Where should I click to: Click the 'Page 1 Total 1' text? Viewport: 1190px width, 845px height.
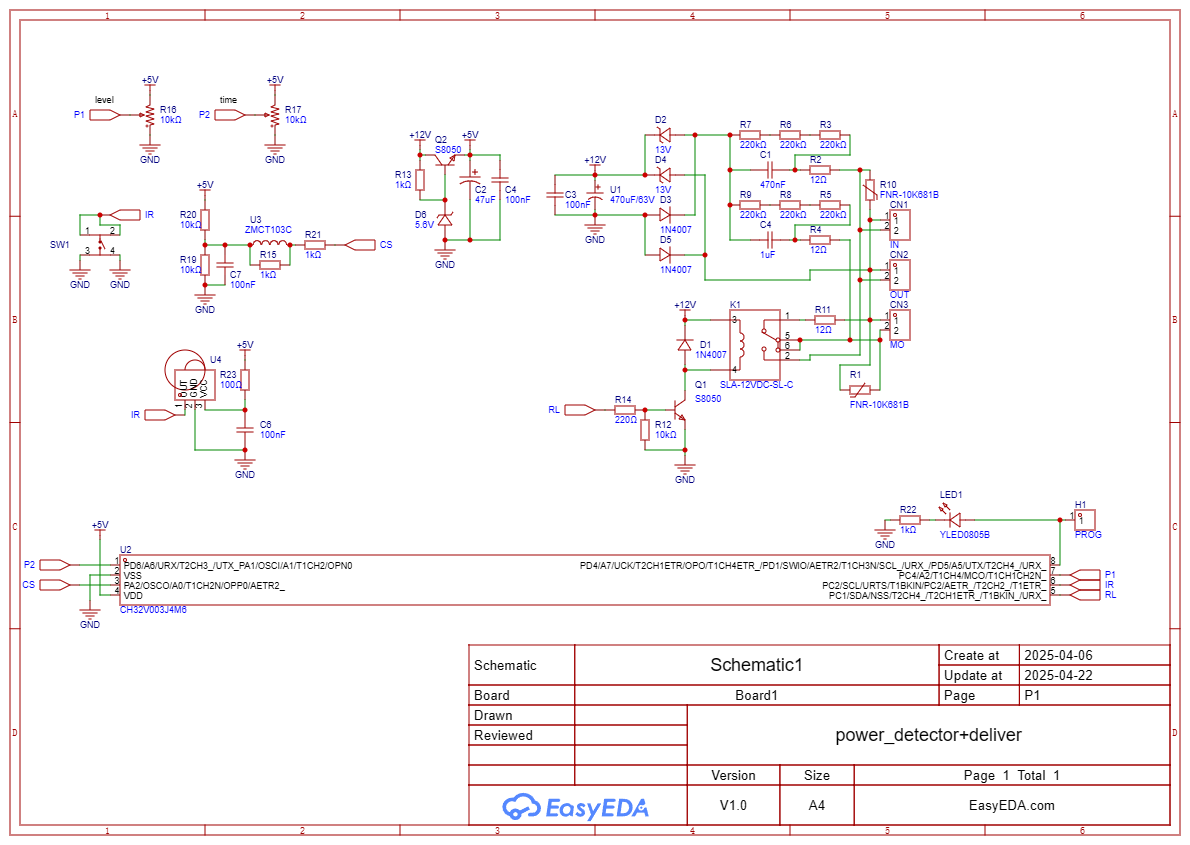tap(1012, 775)
